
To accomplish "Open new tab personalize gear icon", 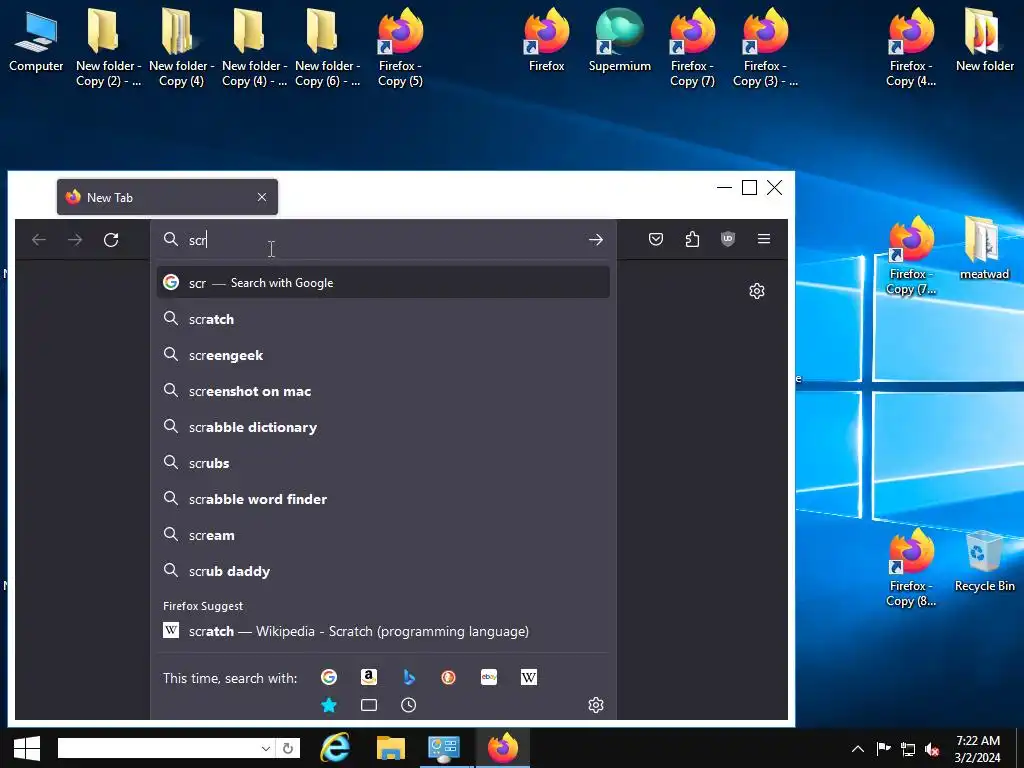I will 757,291.
